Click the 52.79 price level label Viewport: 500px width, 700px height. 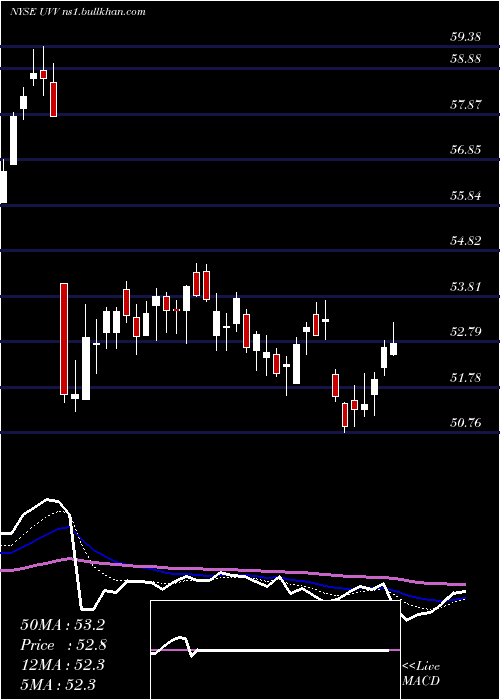(x=465, y=332)
